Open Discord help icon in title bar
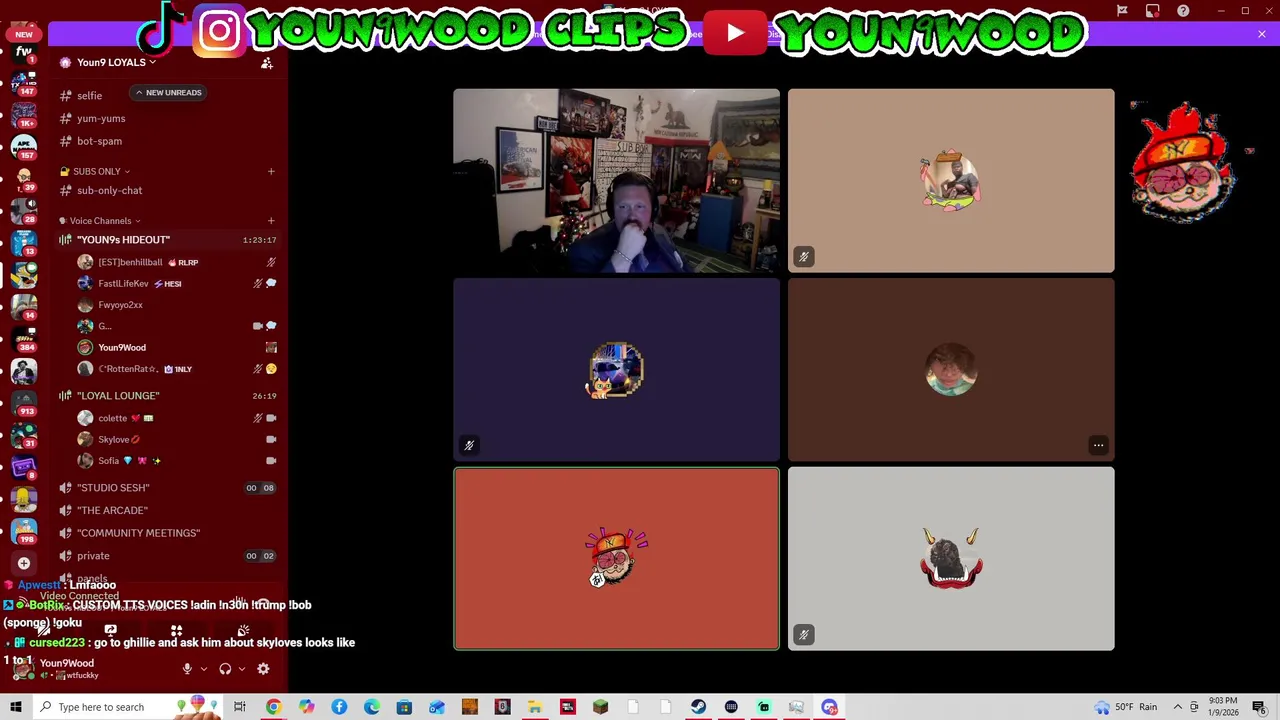Screen dimensions: 1280x720 pyautogui.click(x=1183, y=11)
